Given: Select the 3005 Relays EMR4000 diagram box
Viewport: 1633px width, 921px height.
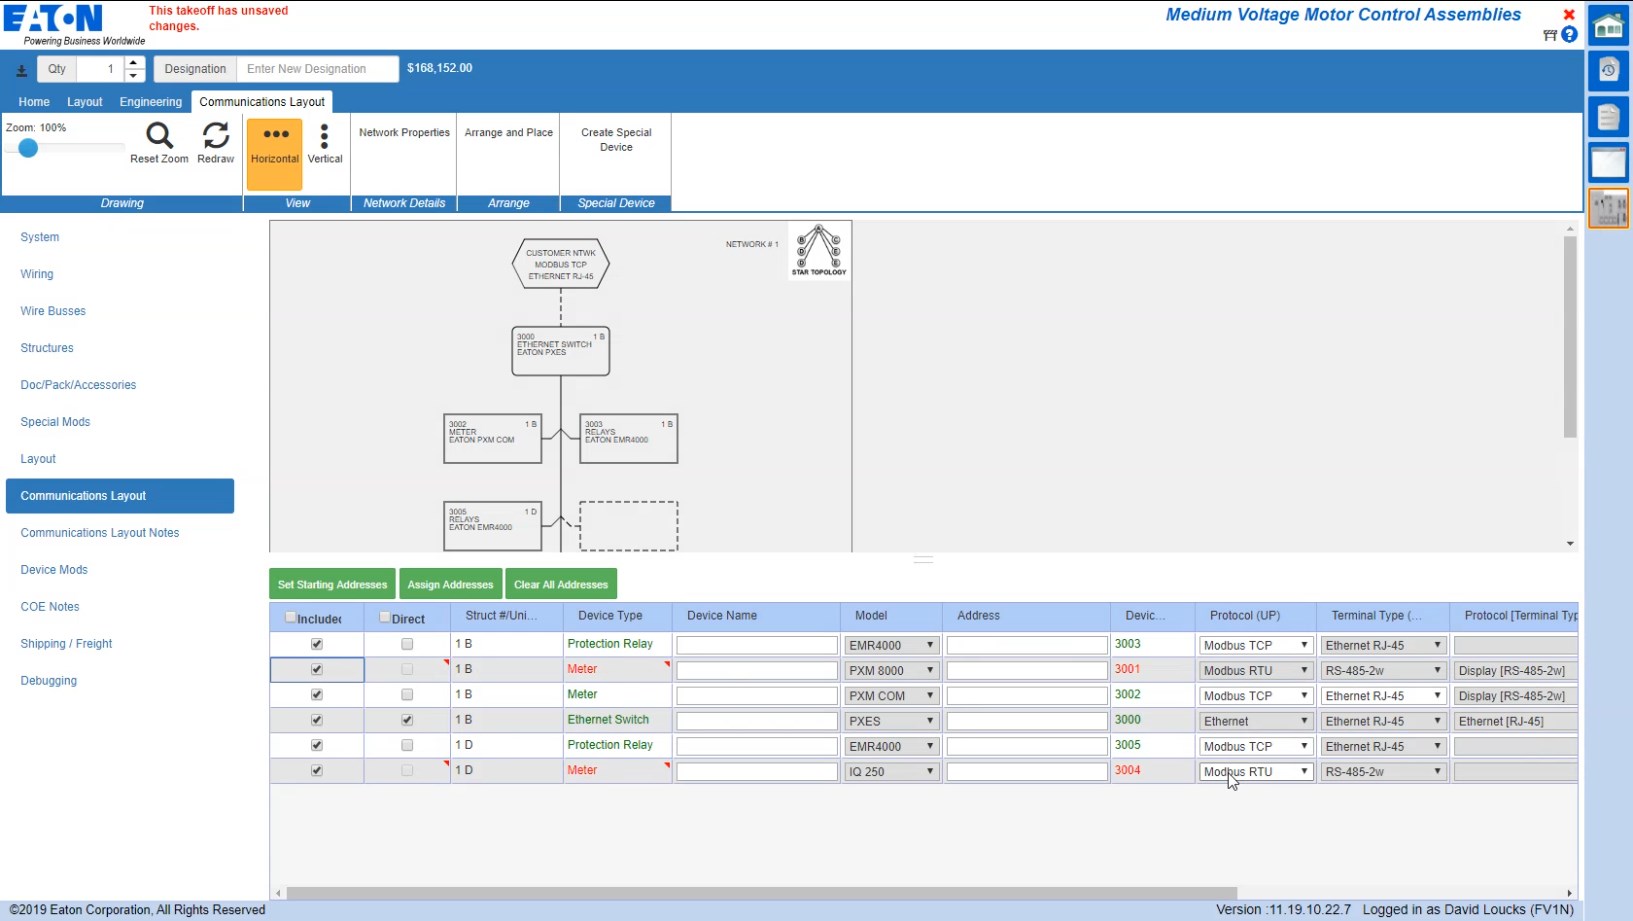Looking at the screenshot, I should pyautogui.click(x=493, y=526).
